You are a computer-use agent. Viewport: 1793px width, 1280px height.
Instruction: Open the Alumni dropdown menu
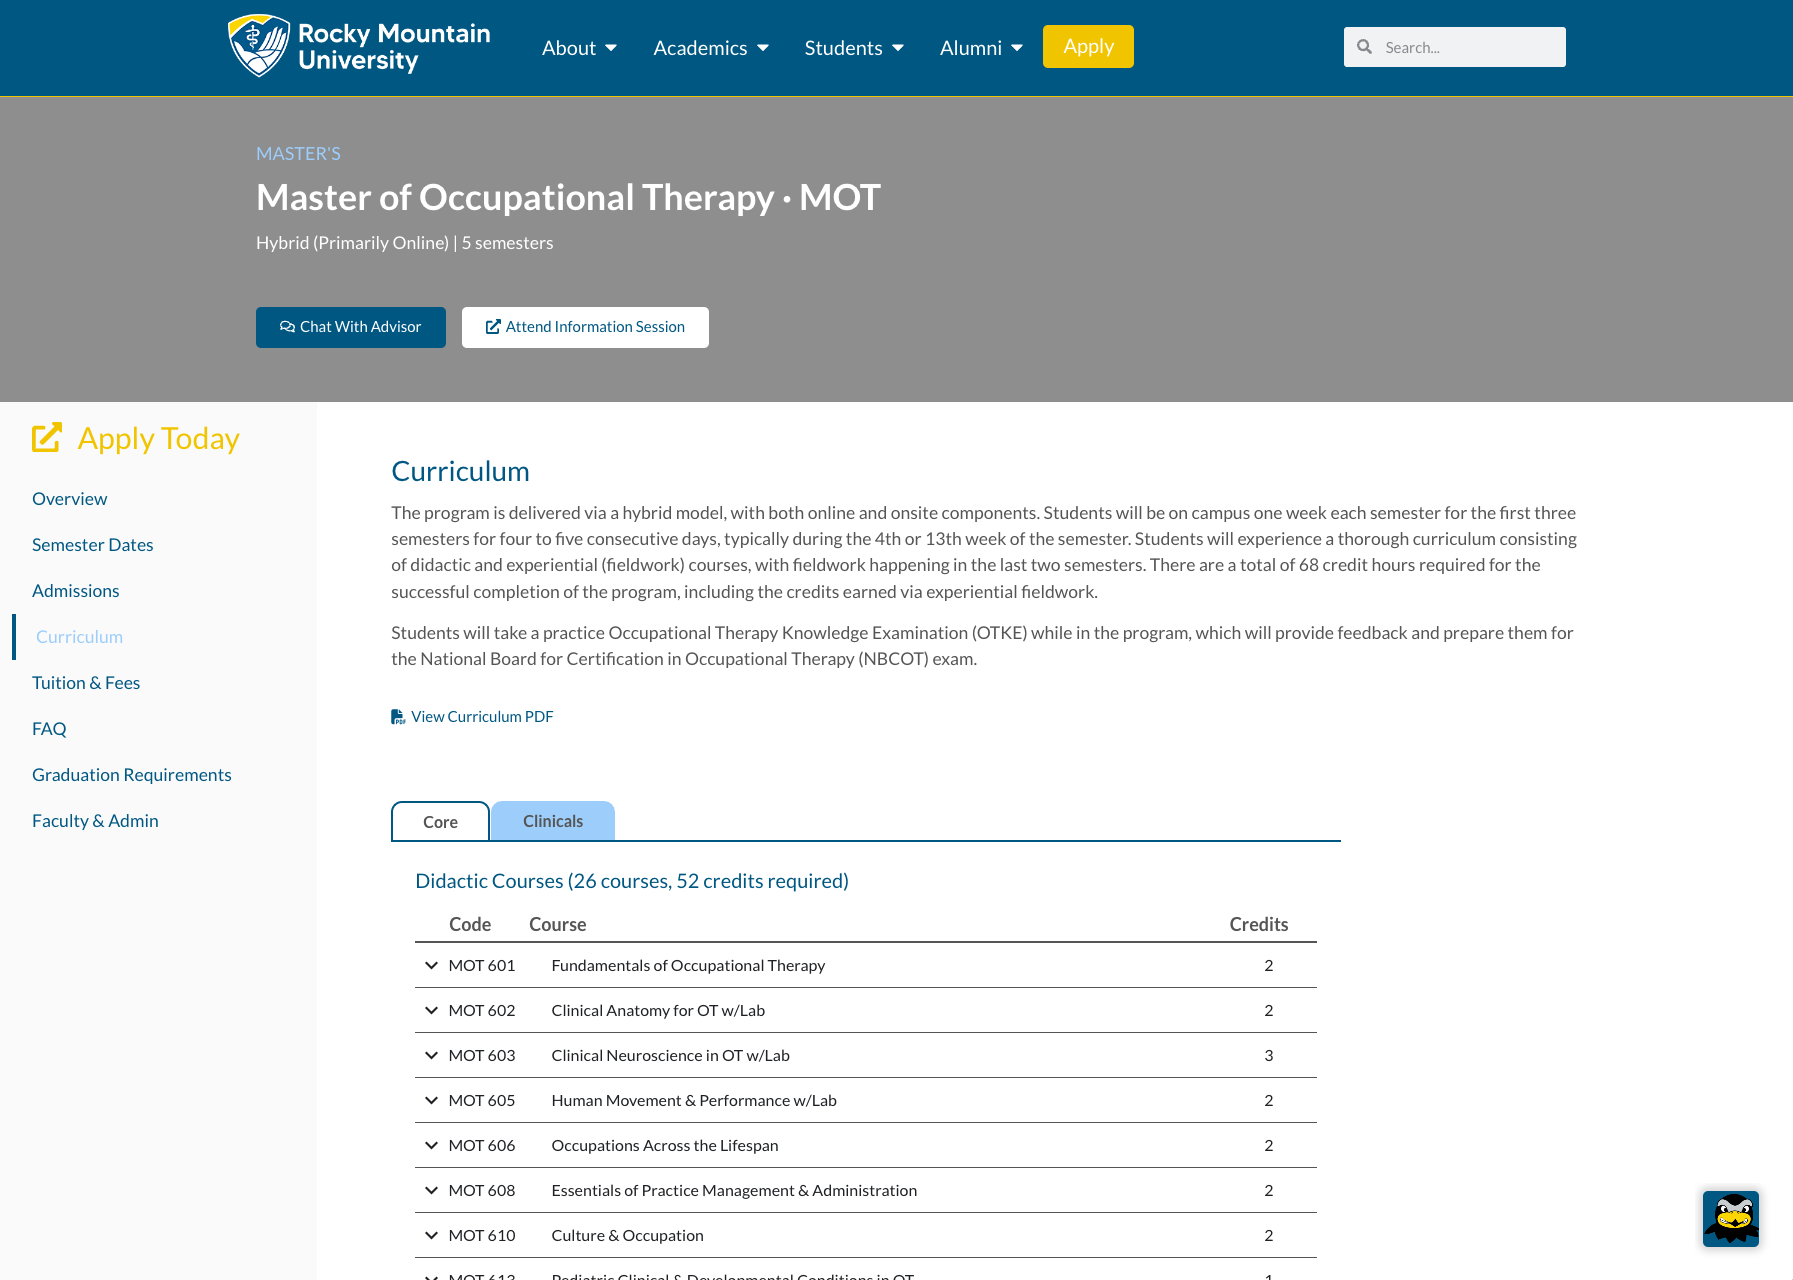pos(981,48)
